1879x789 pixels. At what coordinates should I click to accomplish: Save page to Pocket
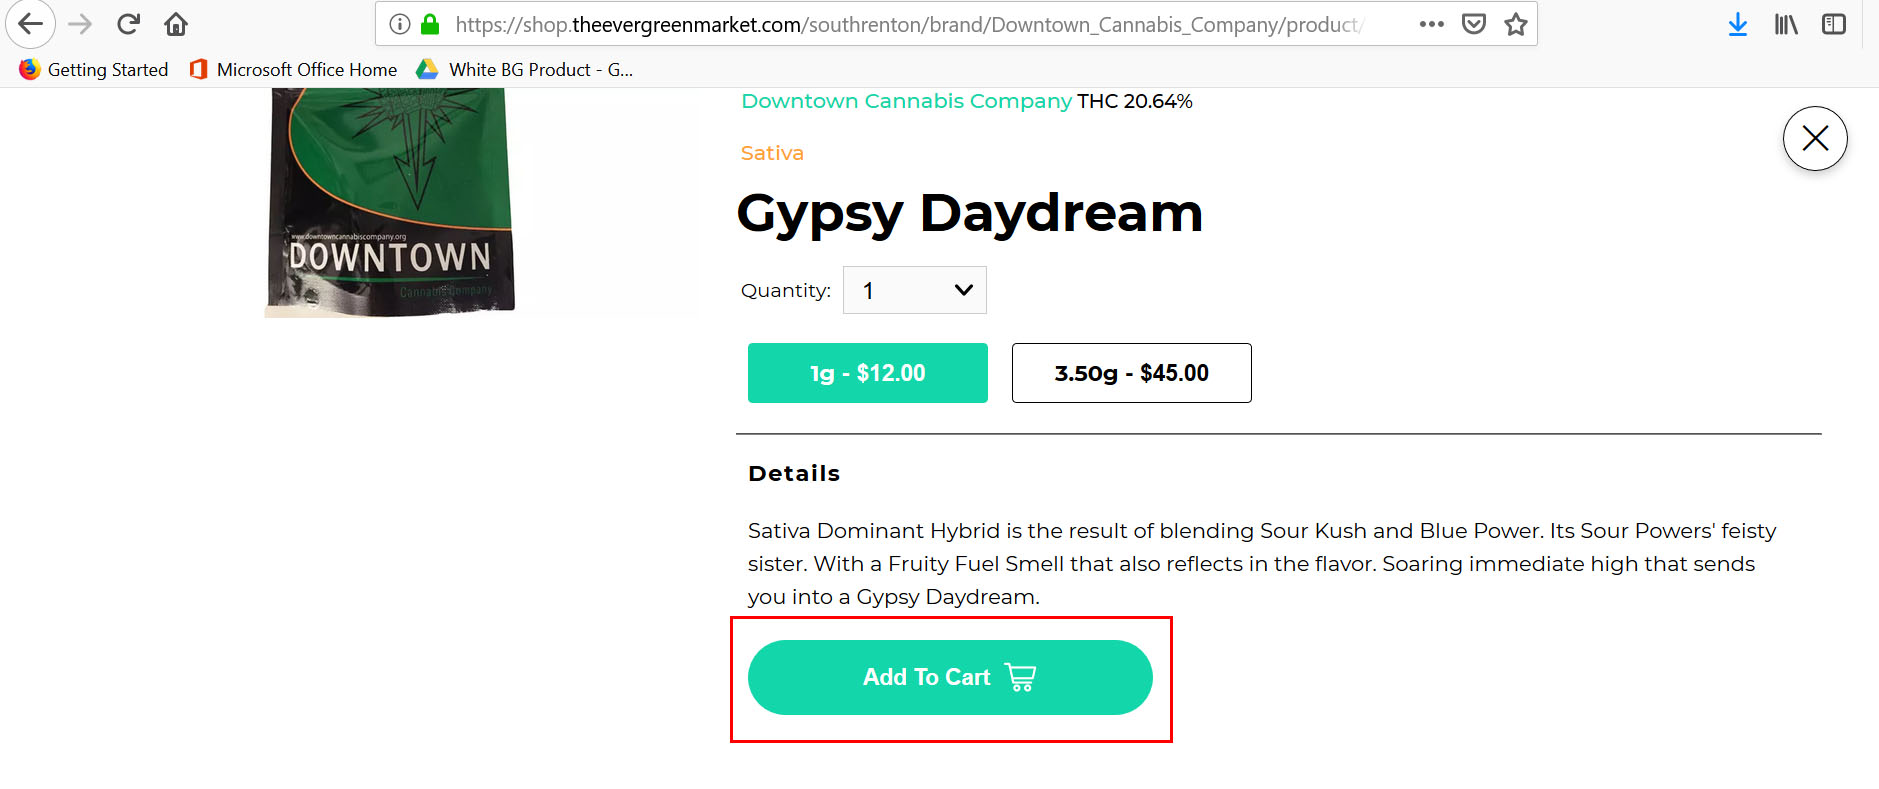coord(1474,24)
